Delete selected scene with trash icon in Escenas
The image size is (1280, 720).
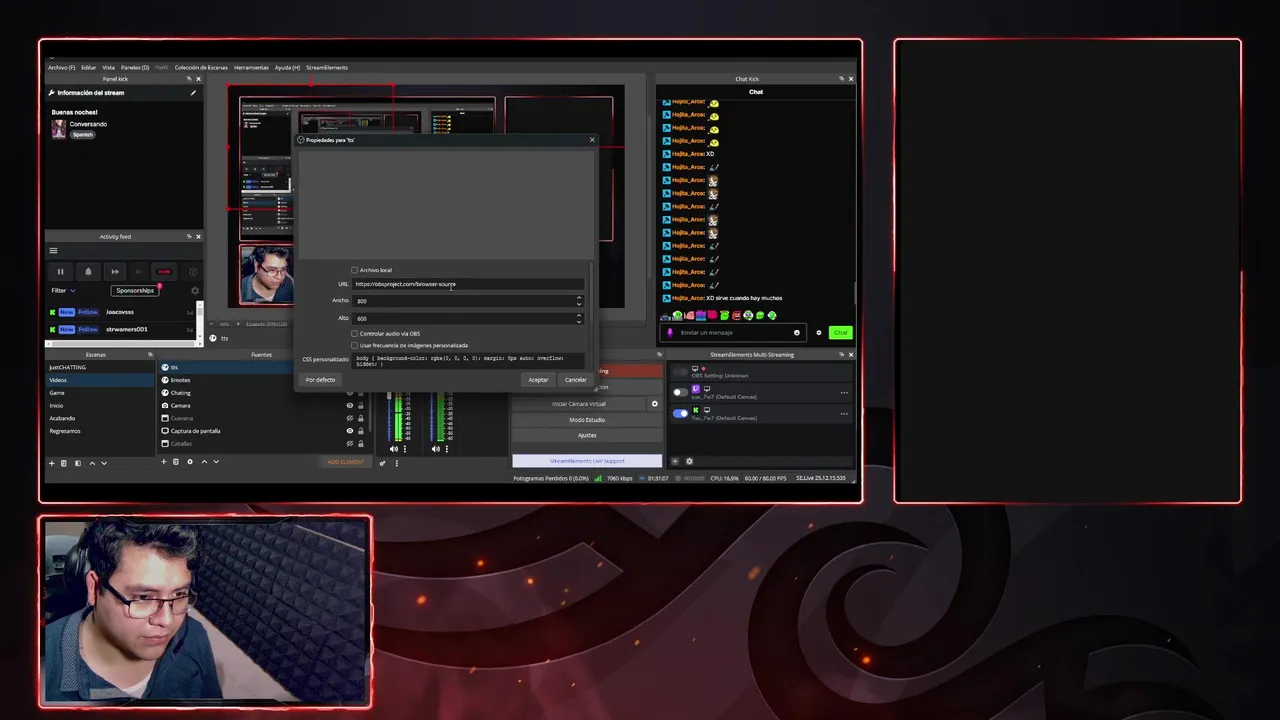tap(64, 463)
